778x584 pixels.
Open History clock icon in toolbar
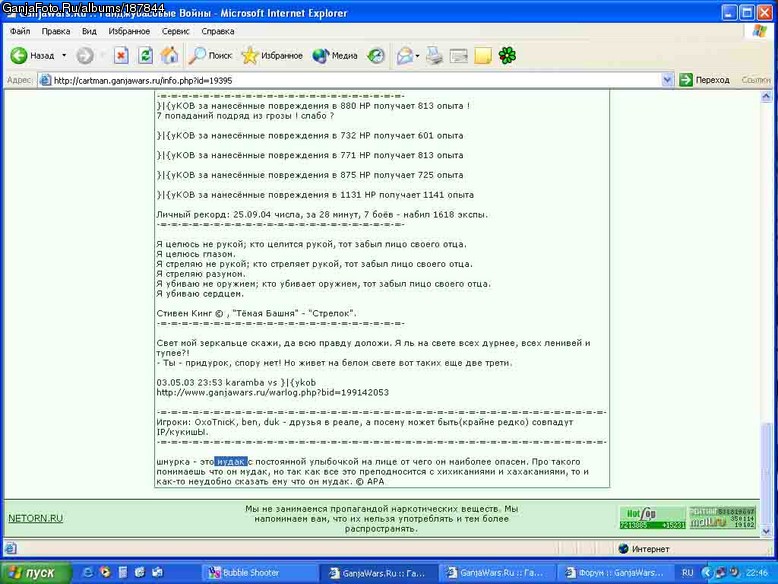[376, 56]
